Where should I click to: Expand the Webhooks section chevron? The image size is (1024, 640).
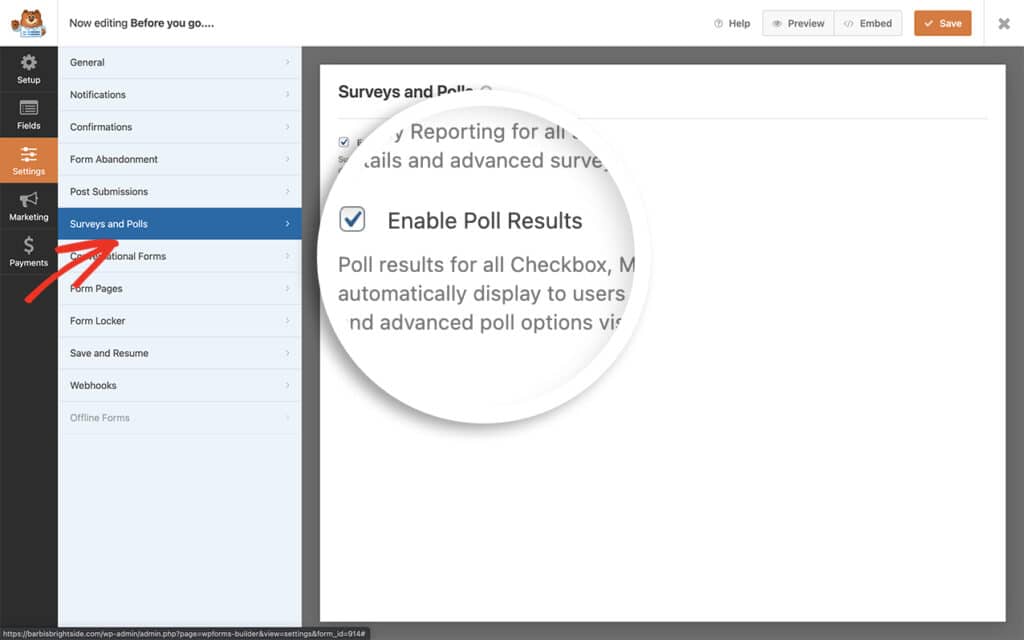pos(287,385)
